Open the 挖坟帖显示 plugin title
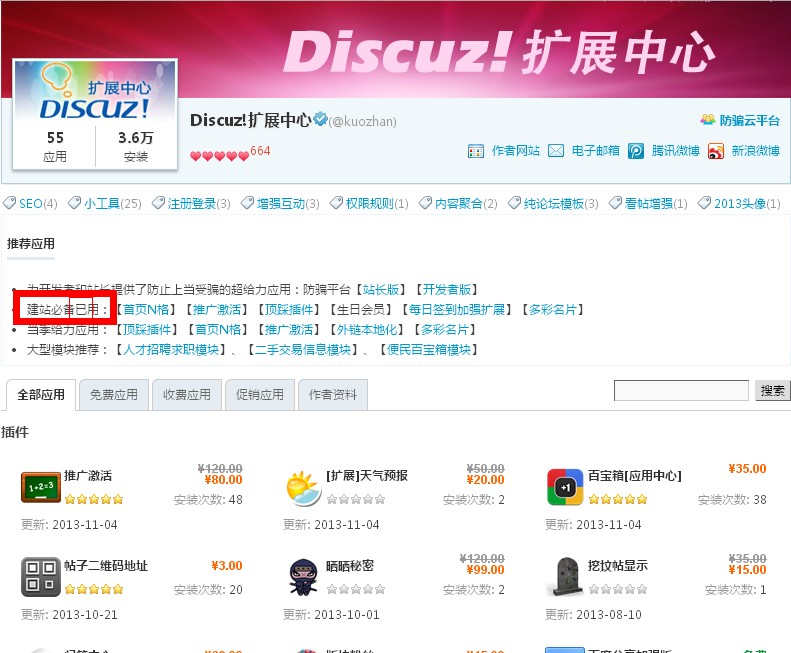This screenshot has width=791, height=653. click(x=617, y=565)
